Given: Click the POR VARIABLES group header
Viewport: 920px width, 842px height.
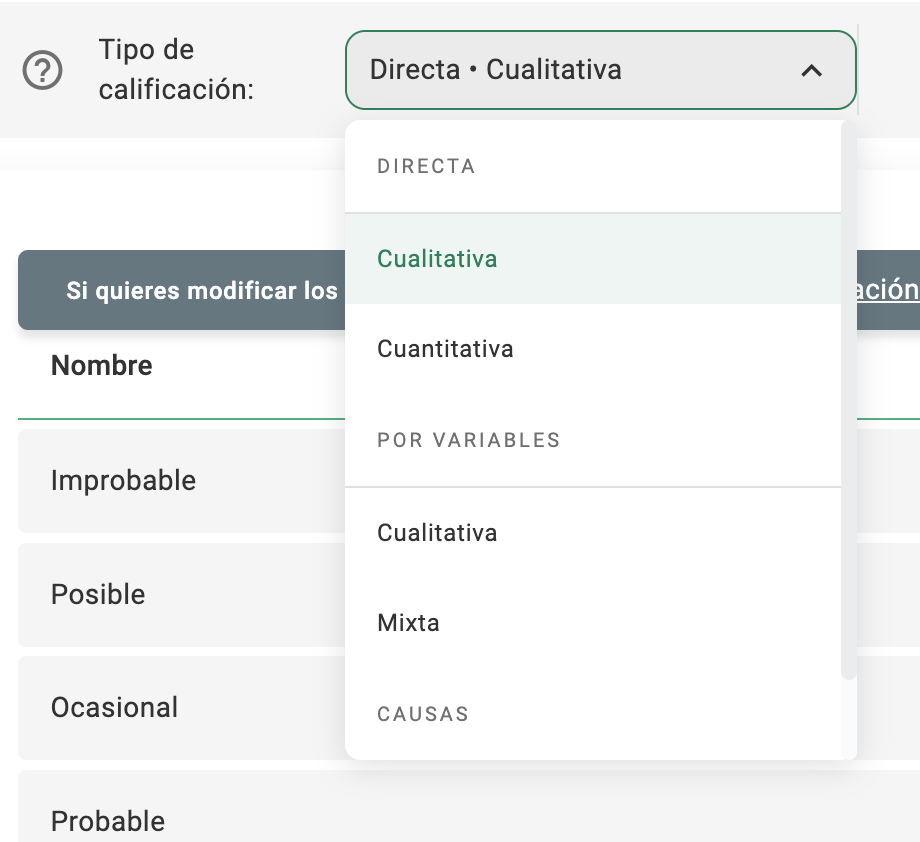Looking at the screenshot, I should [x=468, y=441].
